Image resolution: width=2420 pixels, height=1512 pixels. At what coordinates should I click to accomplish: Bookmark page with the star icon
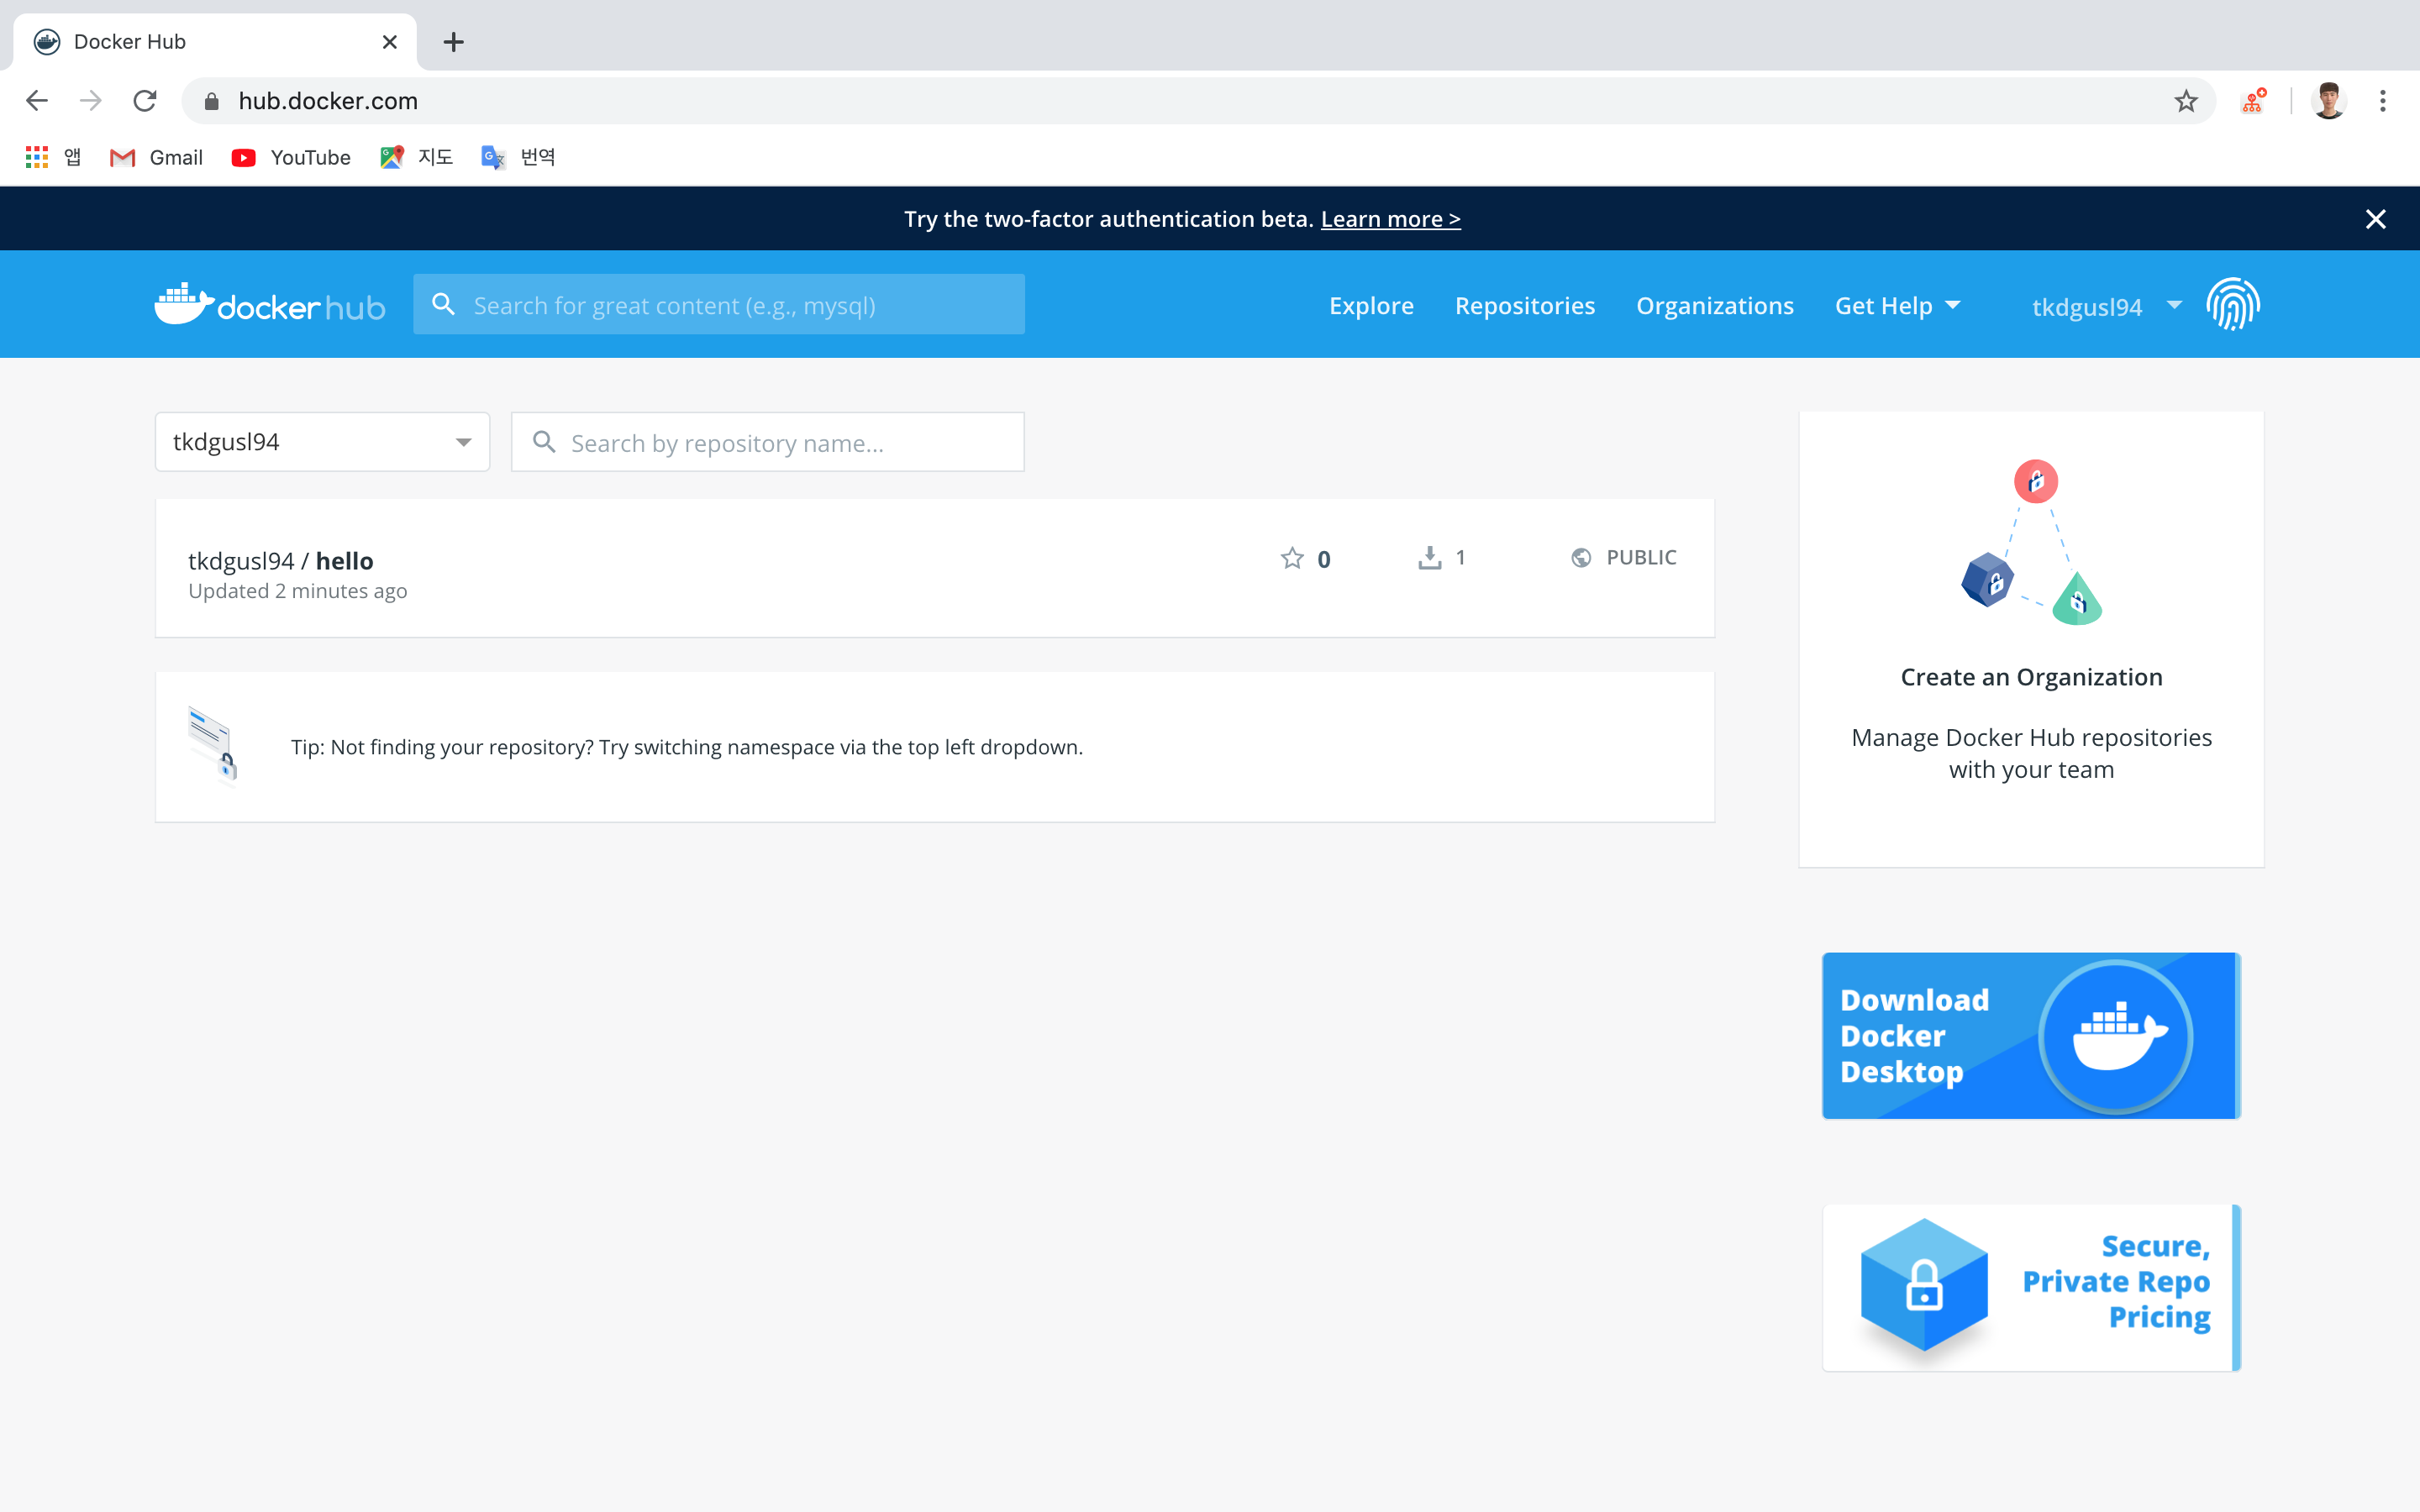point(2186,101)
